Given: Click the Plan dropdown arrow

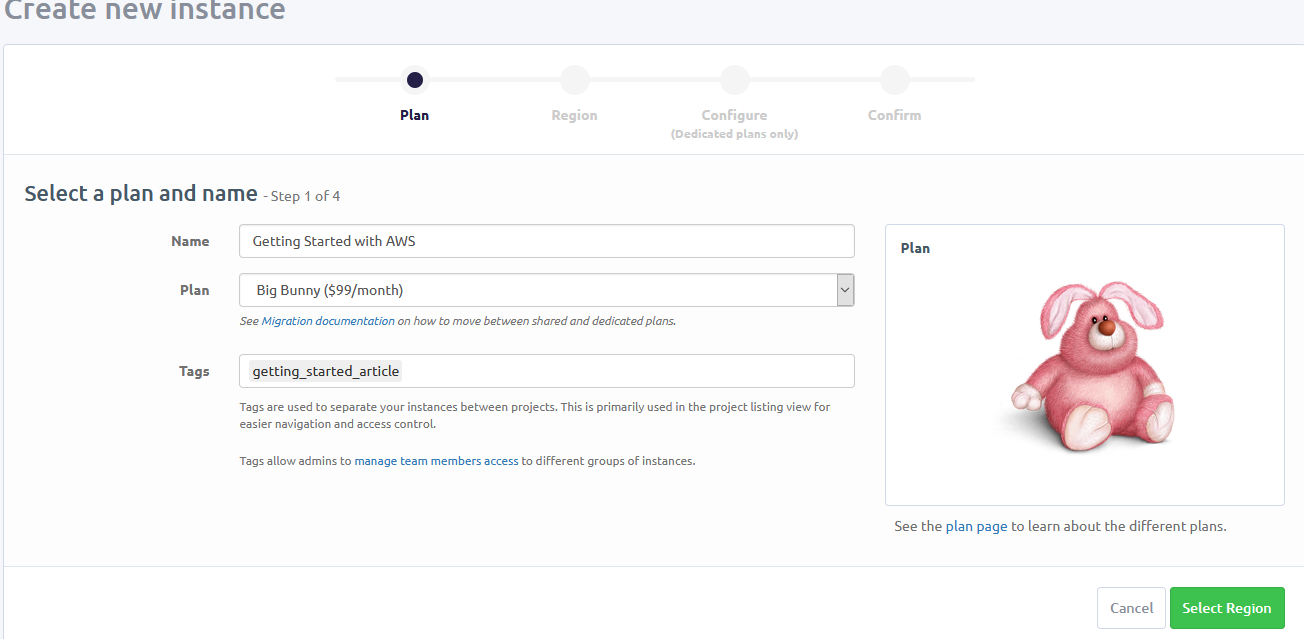Looking at the screenshot, I should [x=845, y=290].
